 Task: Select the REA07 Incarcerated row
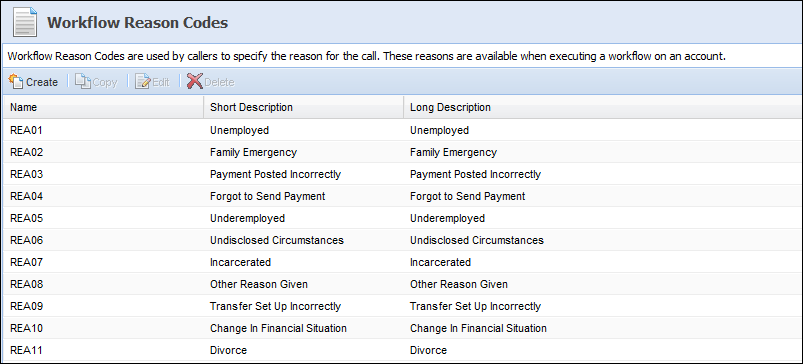coord(402,262)
